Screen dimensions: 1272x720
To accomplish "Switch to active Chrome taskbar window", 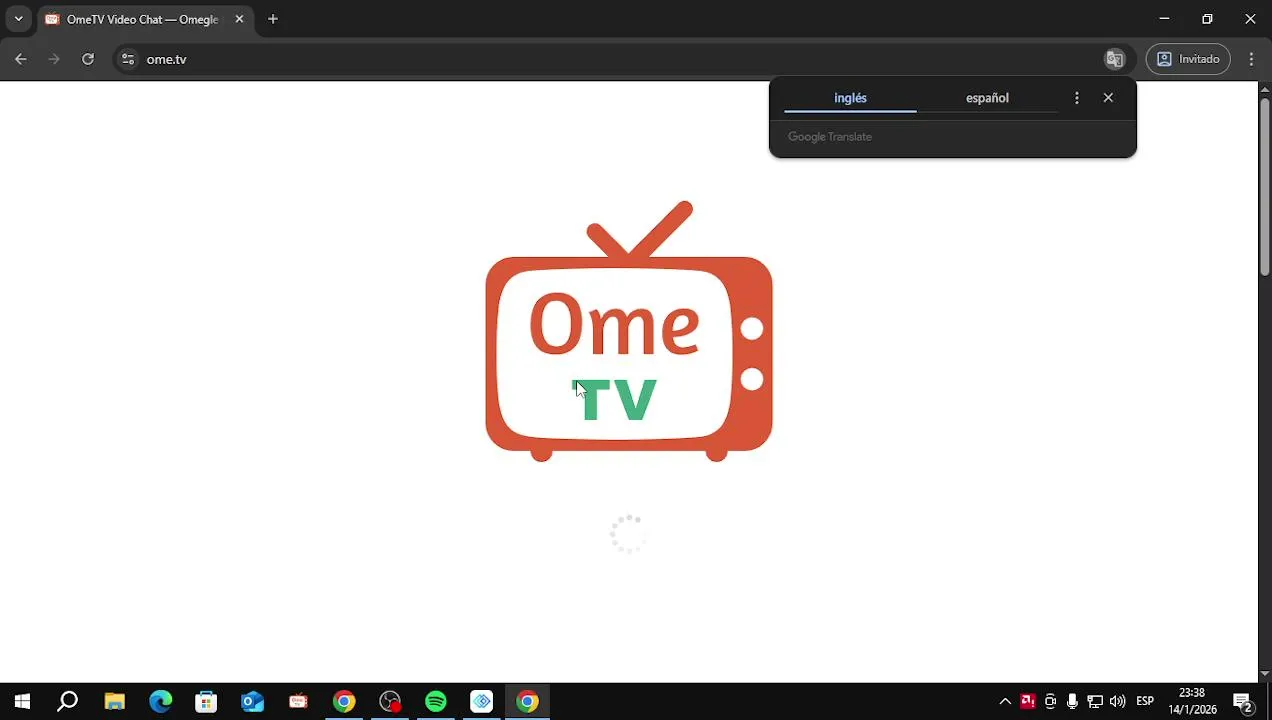I will pyautogui.click(x=528, y=701).
